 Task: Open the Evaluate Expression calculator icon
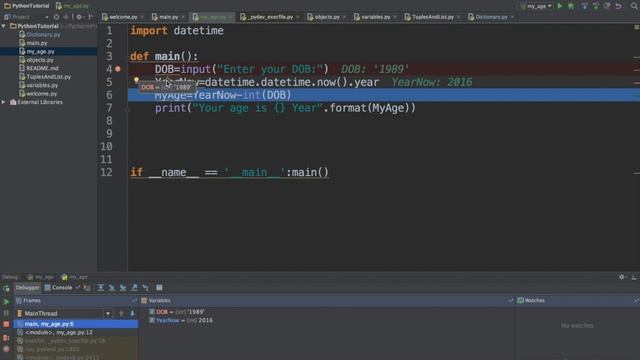click(159, 288)
